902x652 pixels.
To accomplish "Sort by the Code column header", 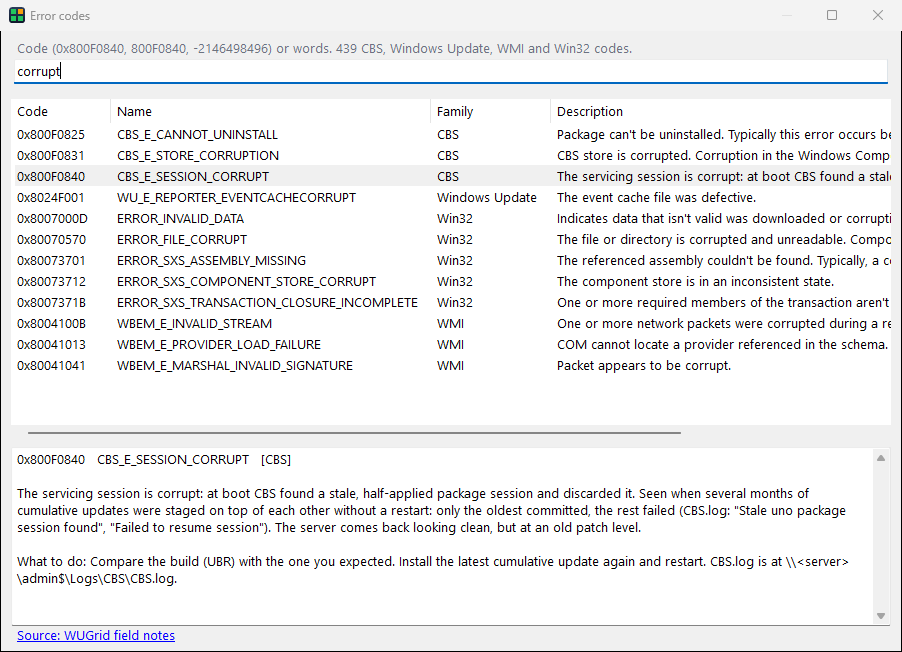I will point(60,112).
